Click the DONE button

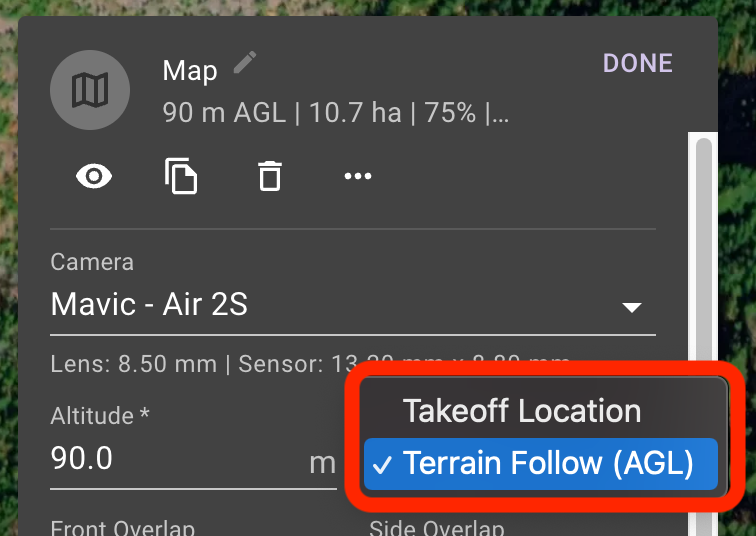click(638, 63)
